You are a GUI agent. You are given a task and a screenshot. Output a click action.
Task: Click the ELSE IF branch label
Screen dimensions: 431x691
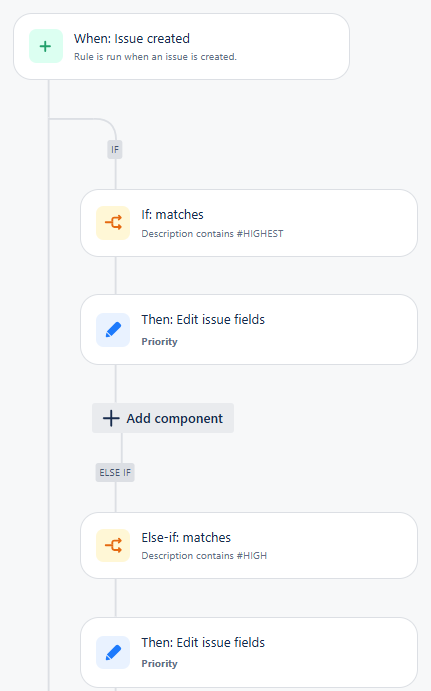[115, 472]
